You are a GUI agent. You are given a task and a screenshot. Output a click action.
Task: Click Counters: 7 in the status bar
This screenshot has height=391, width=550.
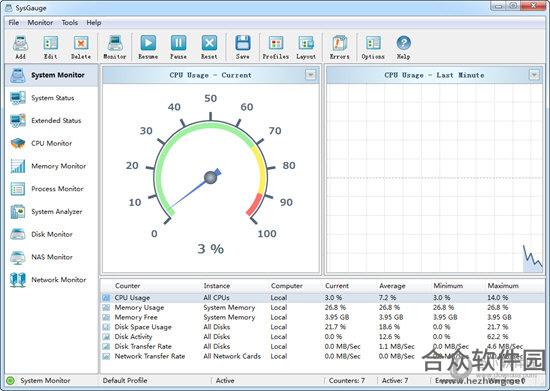coord(347,380)
